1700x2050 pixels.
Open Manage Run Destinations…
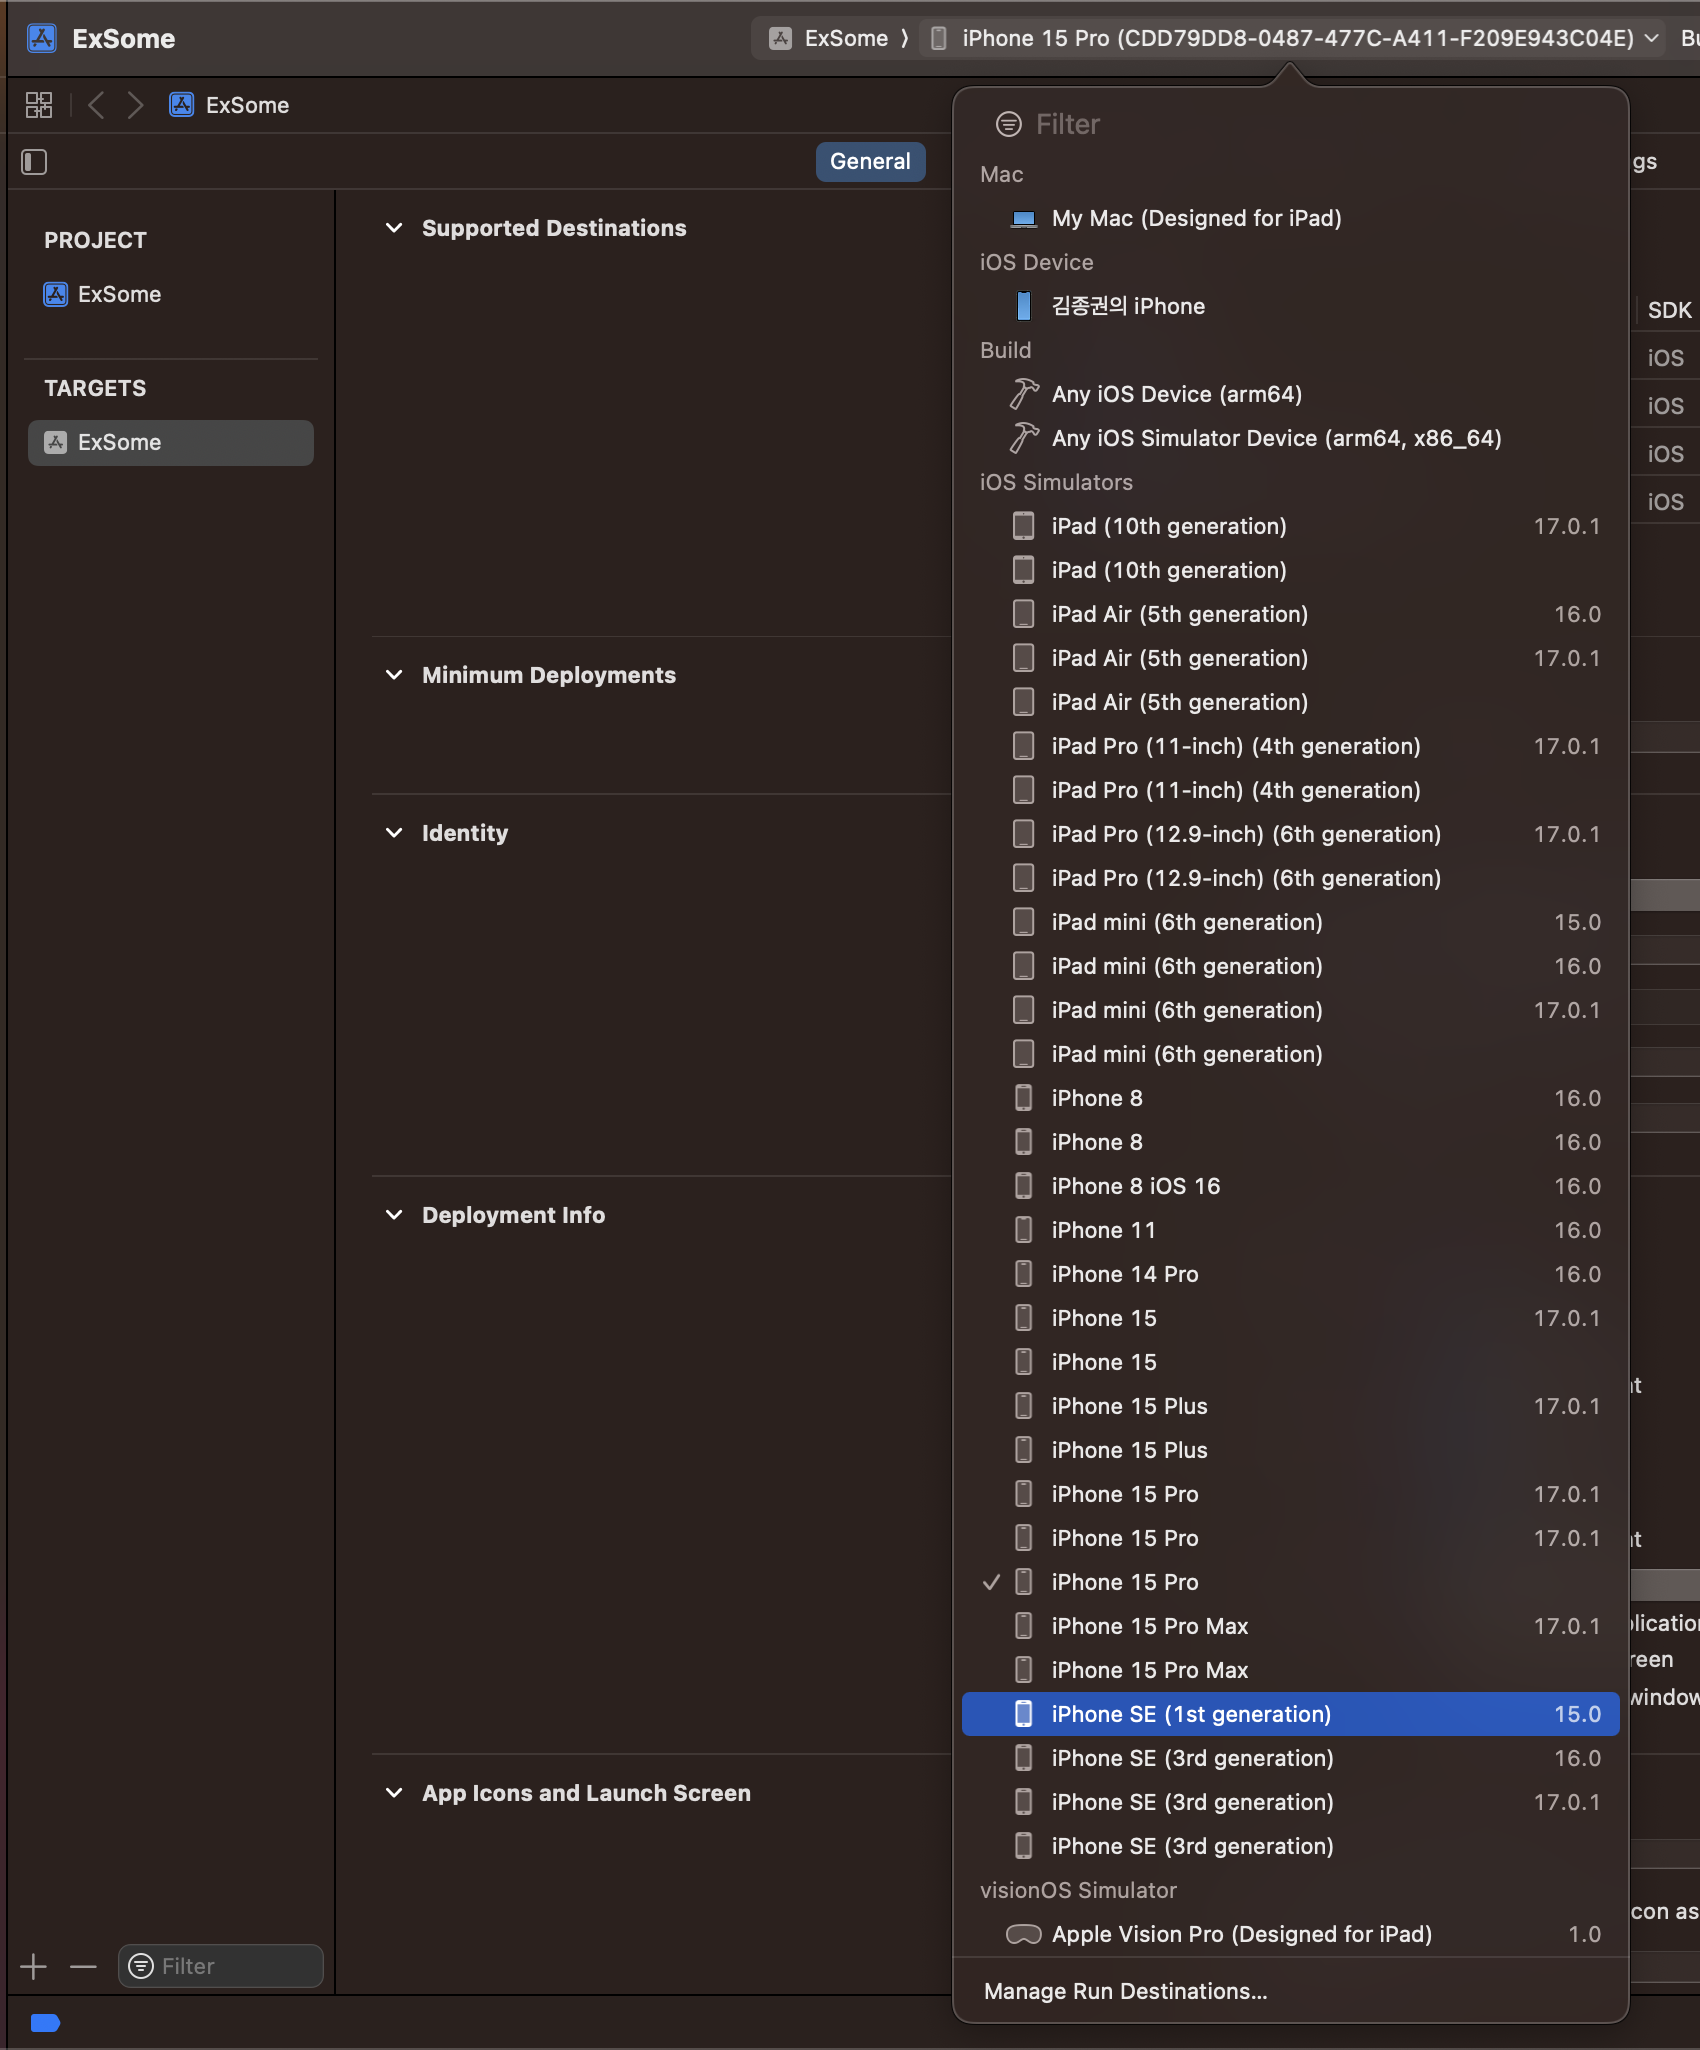1125,1991
